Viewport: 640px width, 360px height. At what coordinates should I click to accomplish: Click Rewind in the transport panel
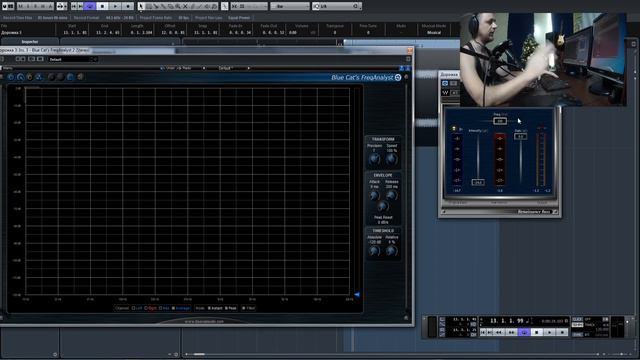click(499, 332)
